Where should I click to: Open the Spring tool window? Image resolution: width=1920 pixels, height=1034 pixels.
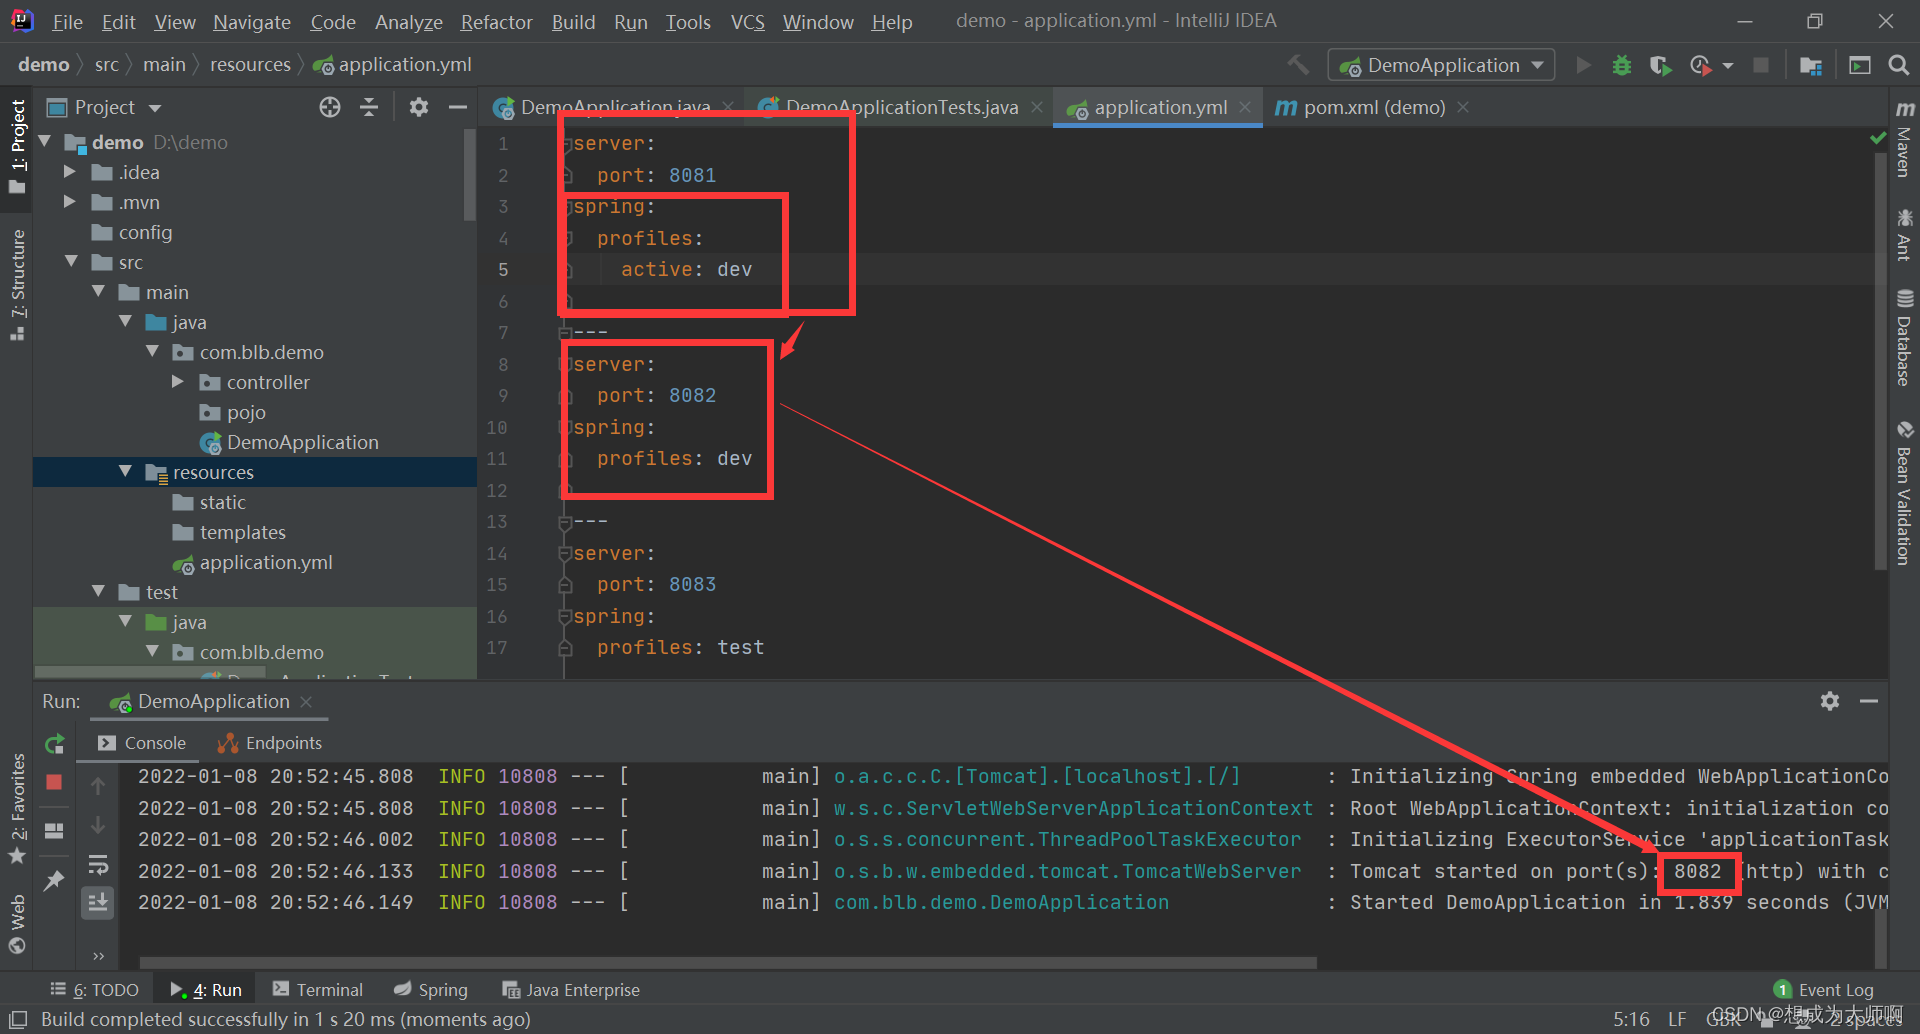point(431,990)
